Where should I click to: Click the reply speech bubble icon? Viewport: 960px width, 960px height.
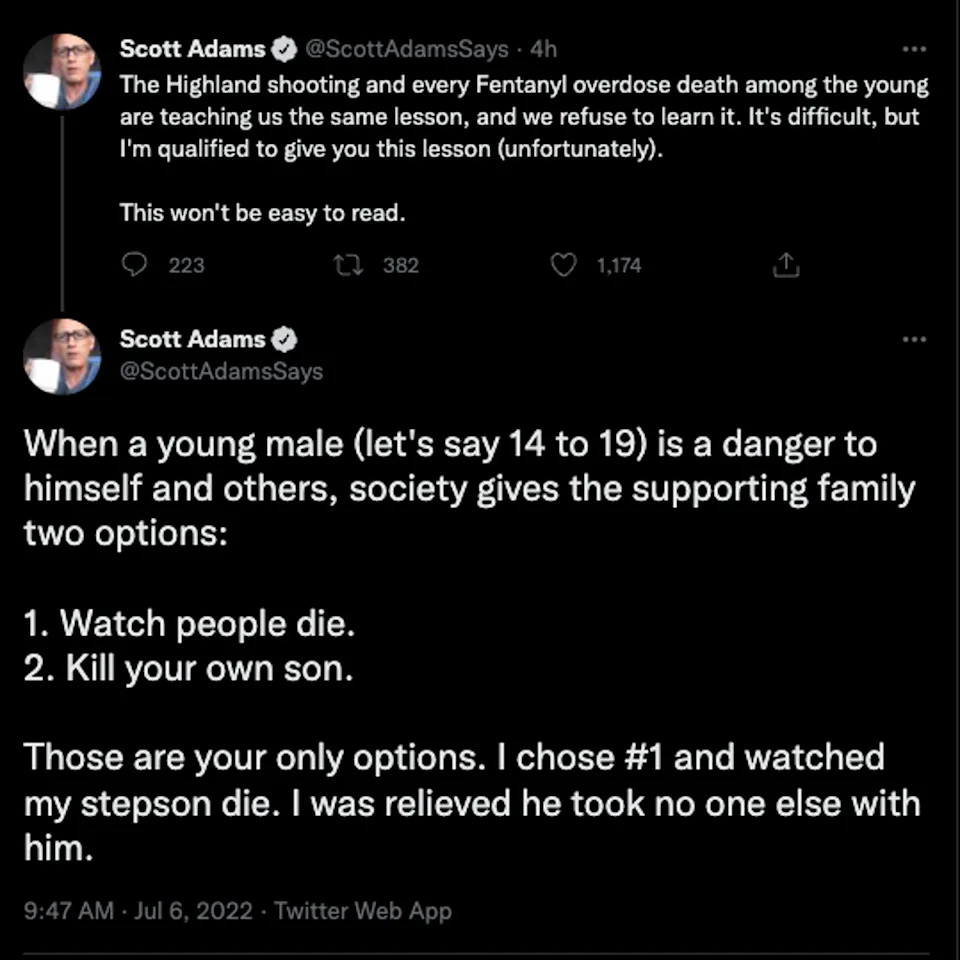134,265
